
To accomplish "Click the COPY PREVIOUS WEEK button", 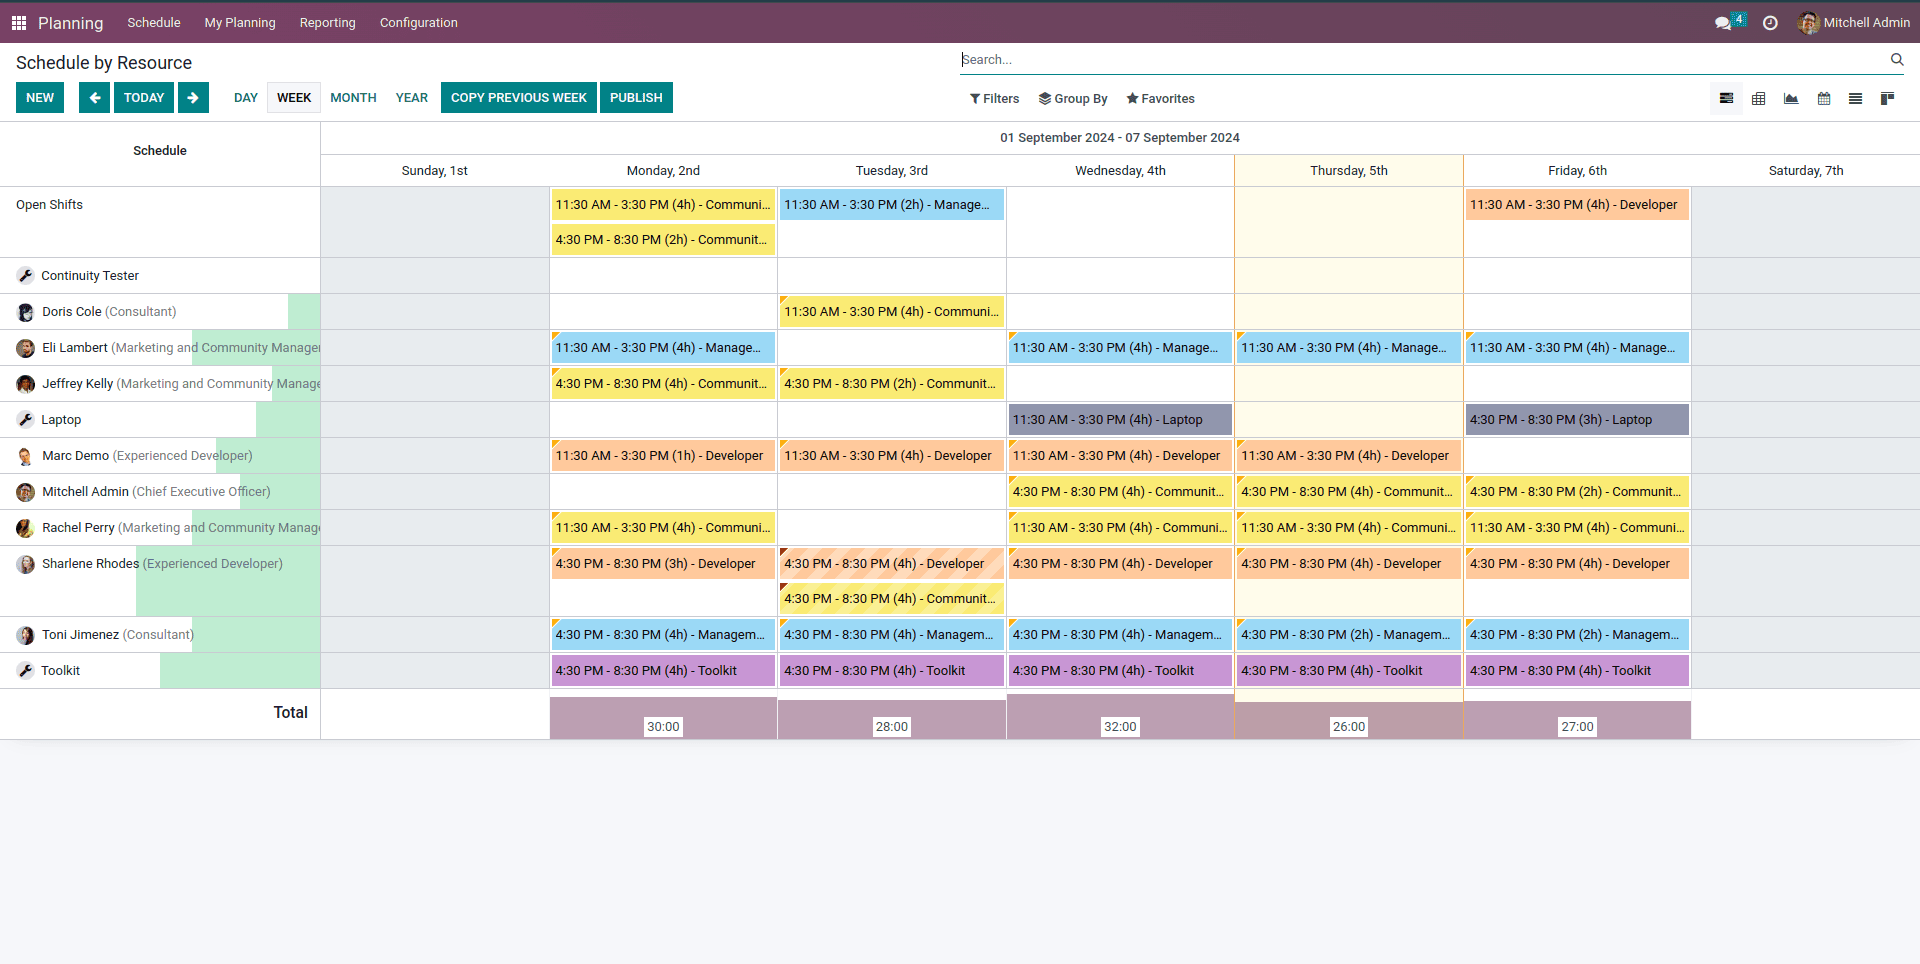I will pyautogui.click(x=518, y=97).
